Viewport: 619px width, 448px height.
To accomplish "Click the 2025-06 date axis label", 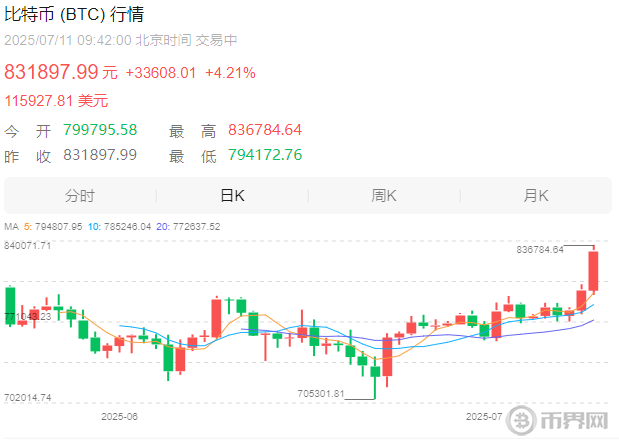I will click(x=120, y=416).
